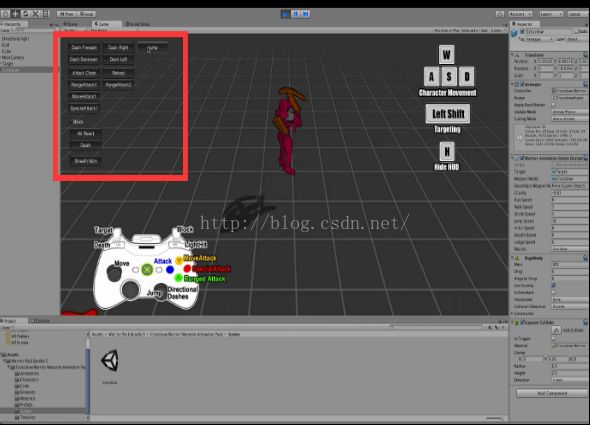Switch to the Asset Store tab
Viewport: 590px width, 425px height.
click(x=138, y=24)
